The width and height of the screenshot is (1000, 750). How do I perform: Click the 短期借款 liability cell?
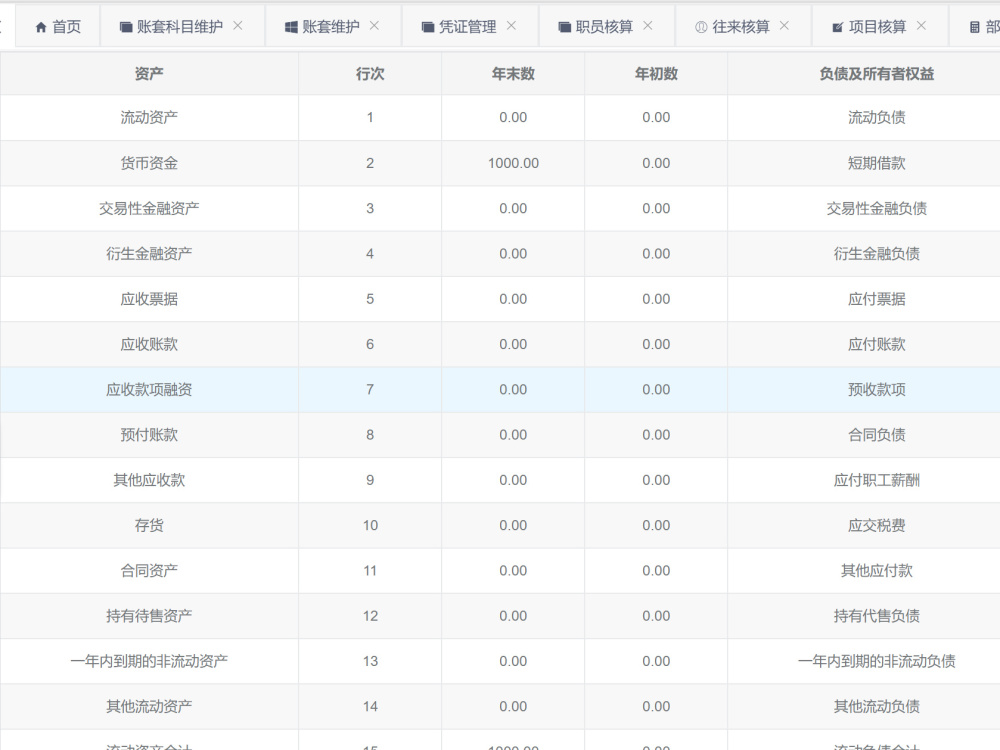coord(877,163)
